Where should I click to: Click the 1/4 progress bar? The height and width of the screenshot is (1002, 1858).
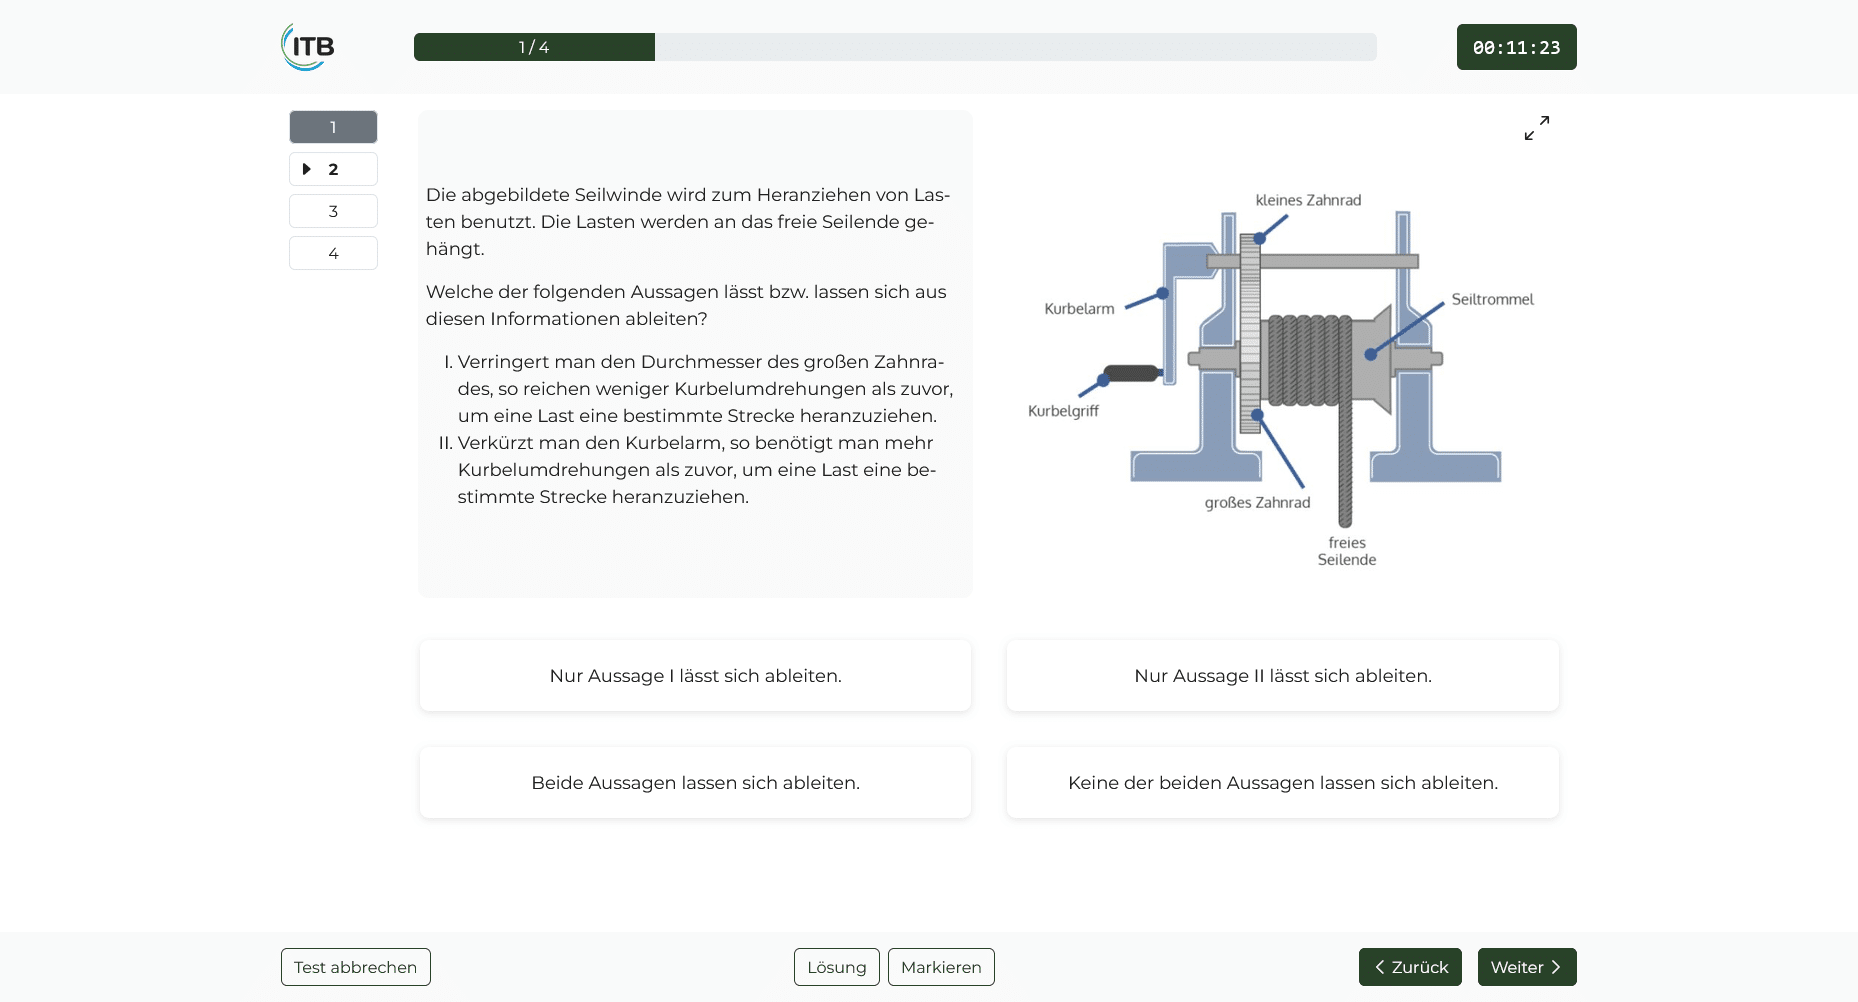(x=895, y=47)
